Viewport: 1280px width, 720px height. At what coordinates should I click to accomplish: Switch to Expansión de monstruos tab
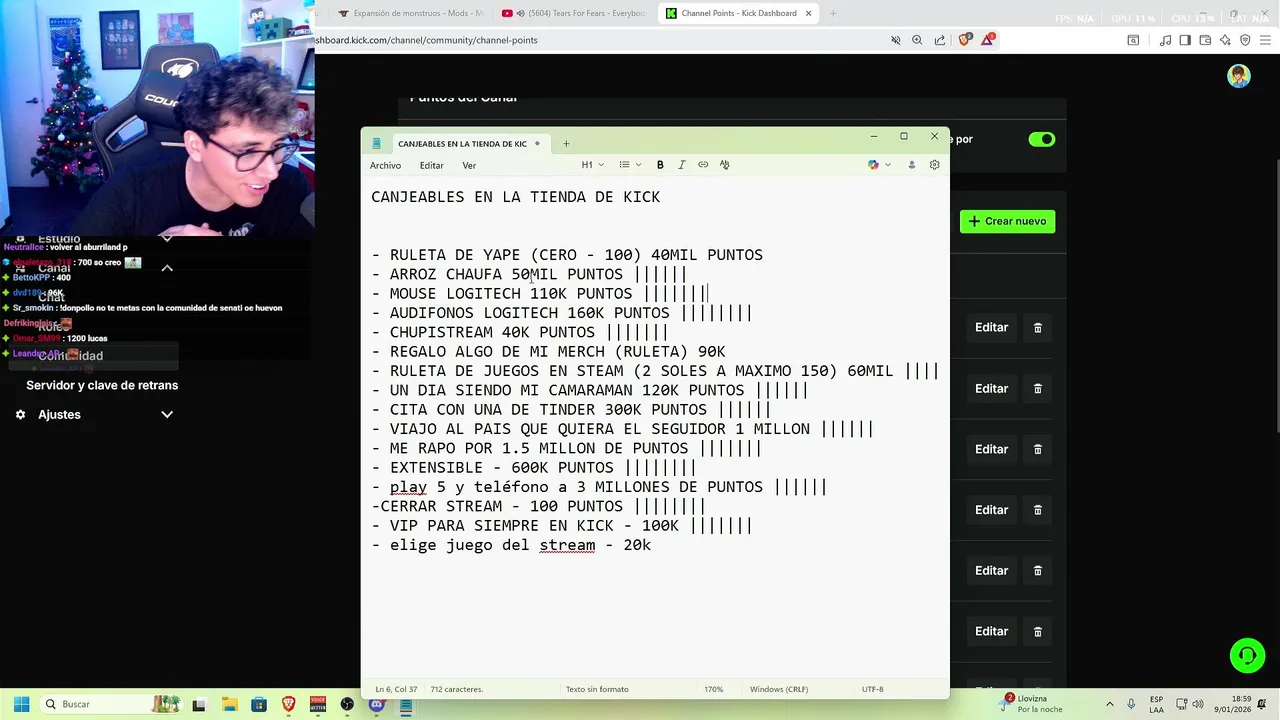click(410, 13)
